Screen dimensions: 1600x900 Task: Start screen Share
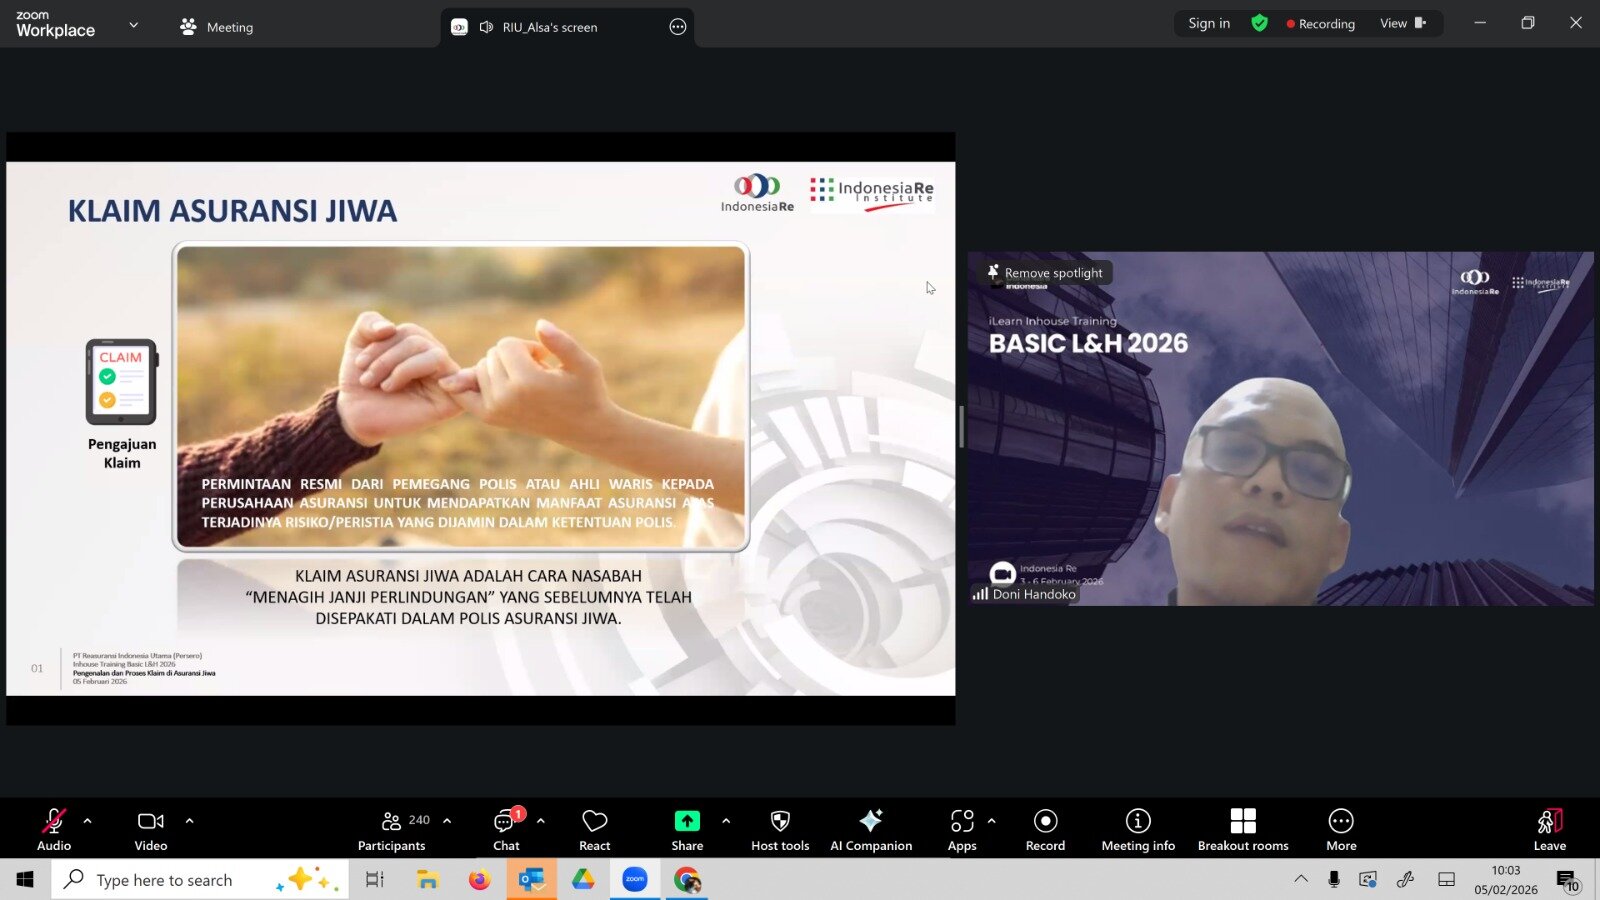pos(687,830)
